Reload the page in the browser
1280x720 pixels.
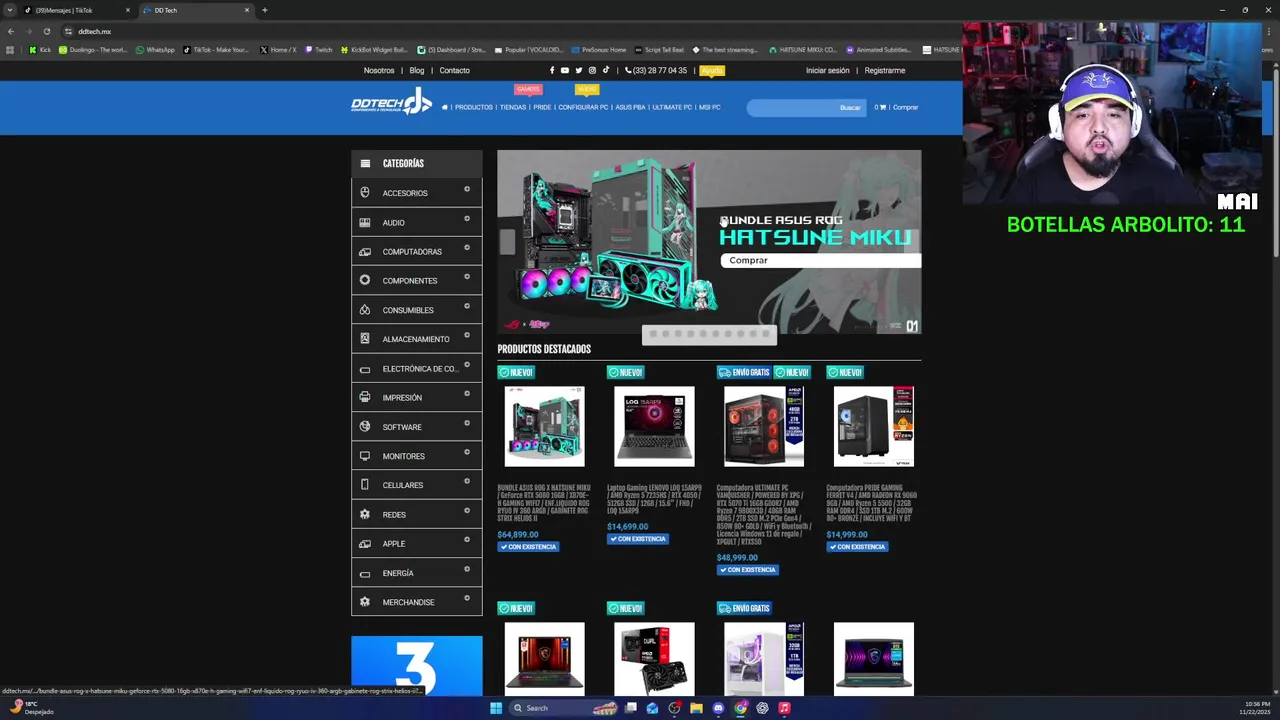pos(46,31)
